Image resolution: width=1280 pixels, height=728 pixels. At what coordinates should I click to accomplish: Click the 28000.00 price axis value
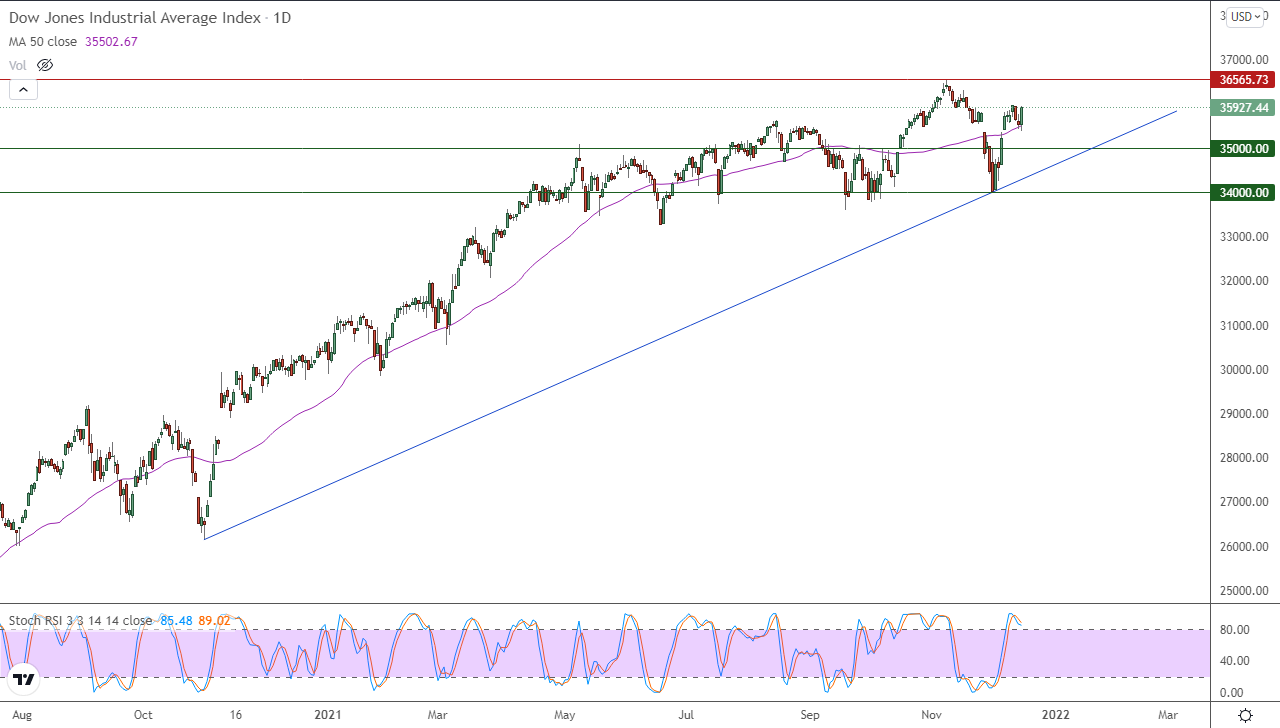point(1244,458)
